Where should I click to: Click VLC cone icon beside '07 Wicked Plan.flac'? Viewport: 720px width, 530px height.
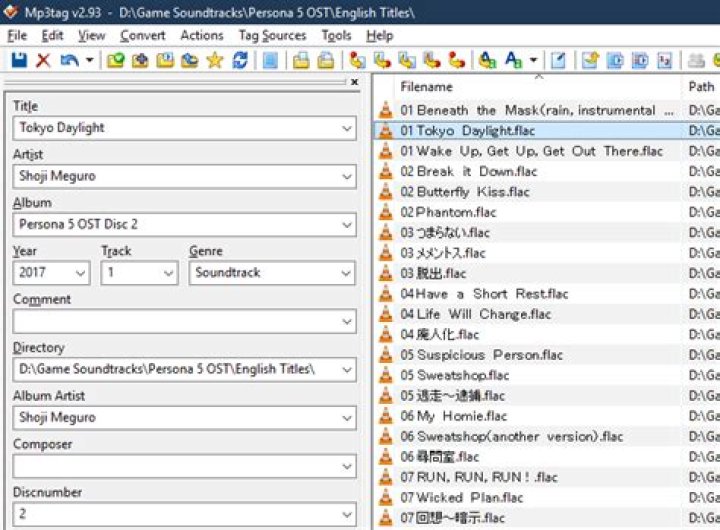point(386,497)
